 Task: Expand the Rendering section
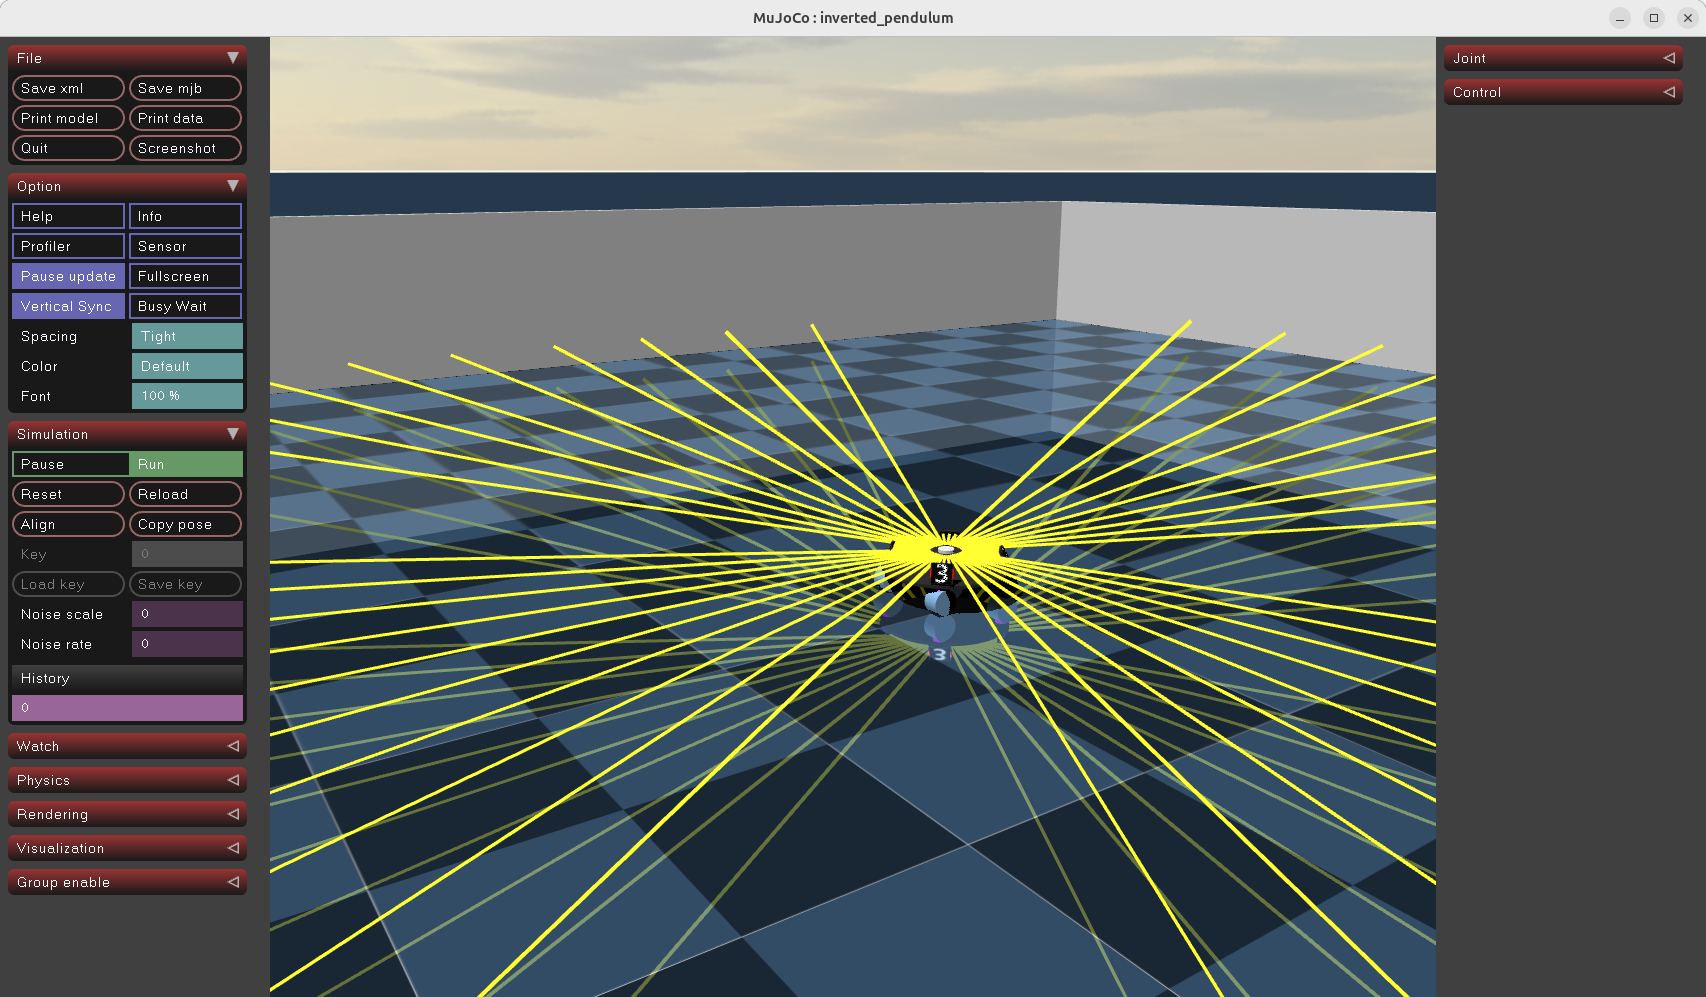click(126, 814)
